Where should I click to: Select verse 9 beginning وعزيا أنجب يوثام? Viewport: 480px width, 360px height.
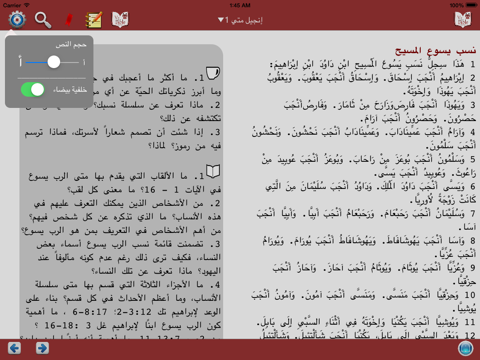tap(374, 275)
